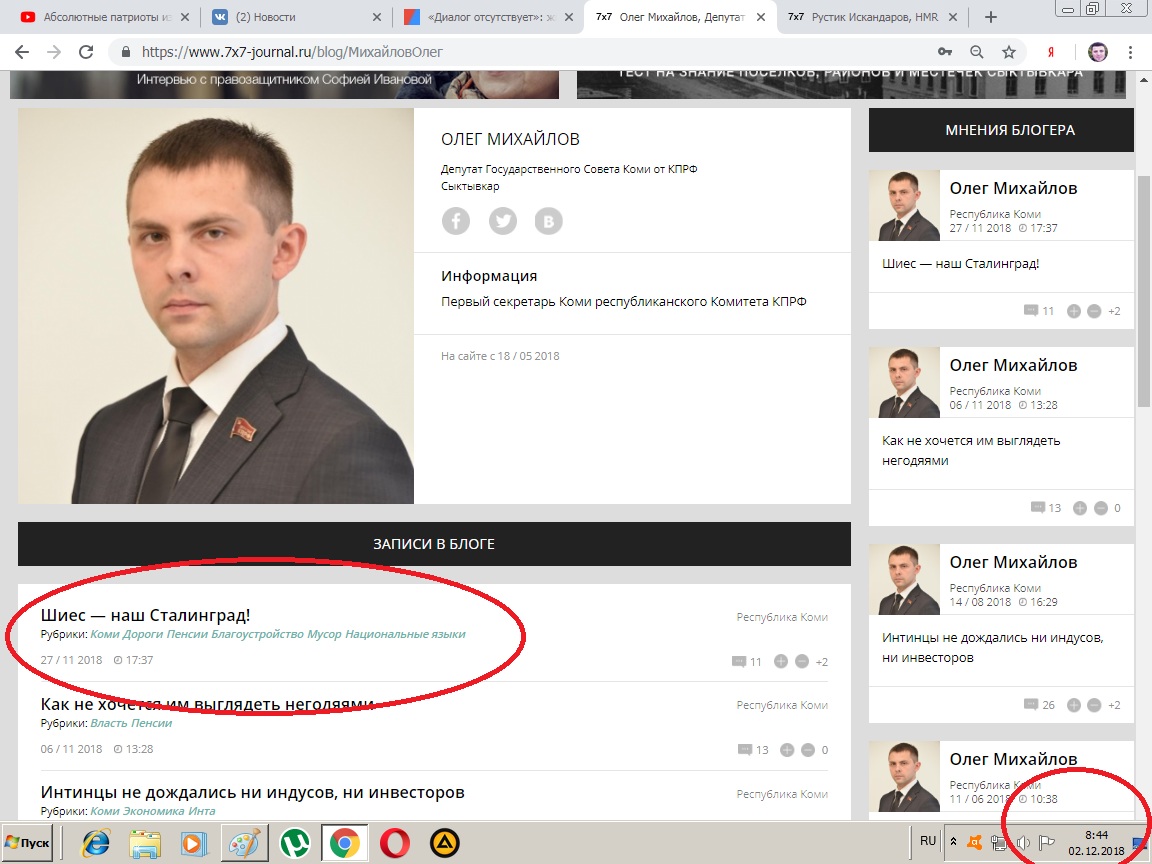Click the zoom magnifier icon in address bar

point(977,52)
